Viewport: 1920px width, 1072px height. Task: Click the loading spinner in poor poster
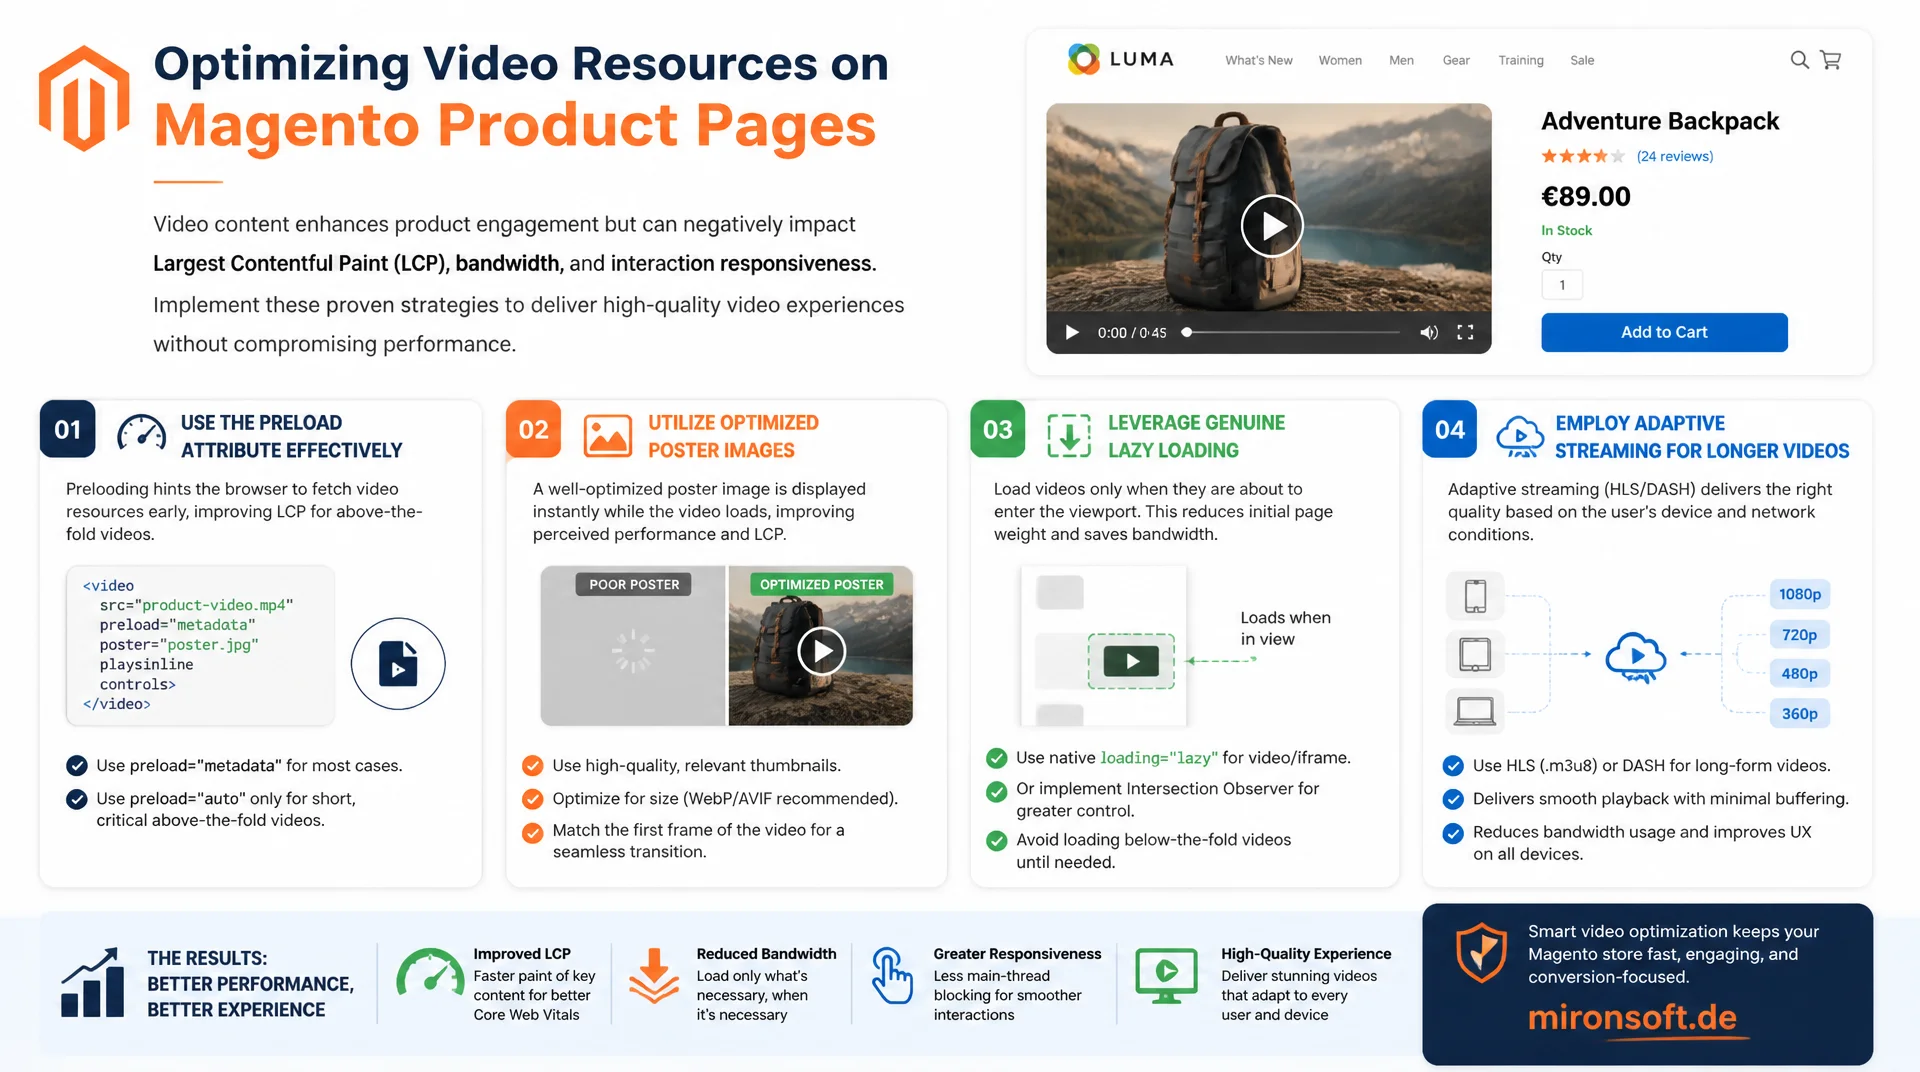[x=633, y=651]
